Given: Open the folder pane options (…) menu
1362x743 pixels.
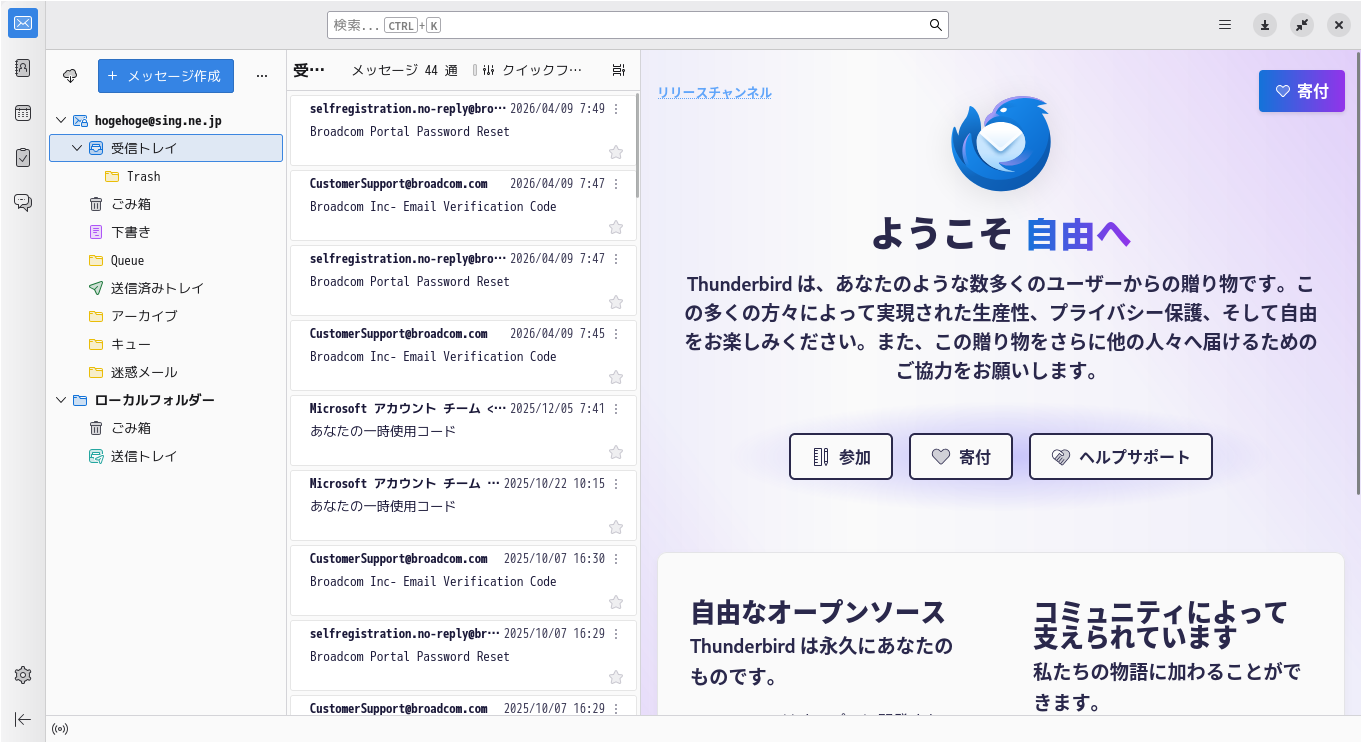Looking at the screenshot, I should (262, 76).
